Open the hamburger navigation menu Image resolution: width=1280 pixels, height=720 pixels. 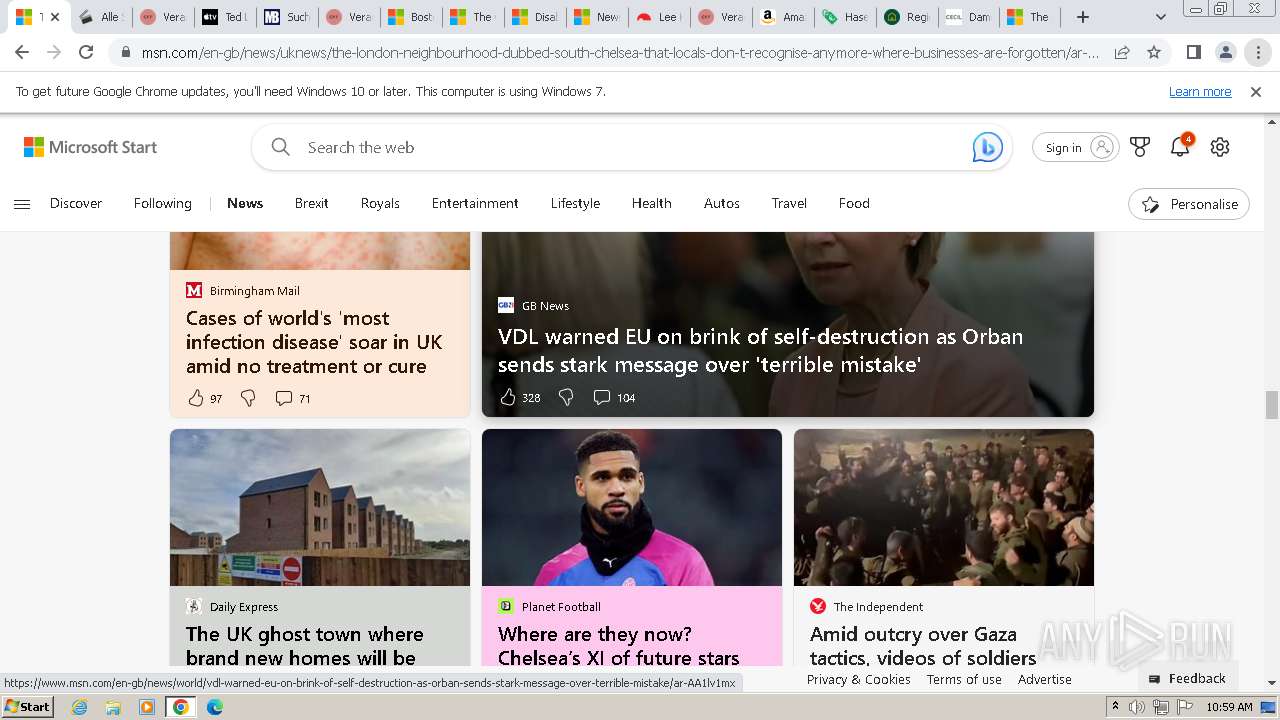[x=22, y=204]
